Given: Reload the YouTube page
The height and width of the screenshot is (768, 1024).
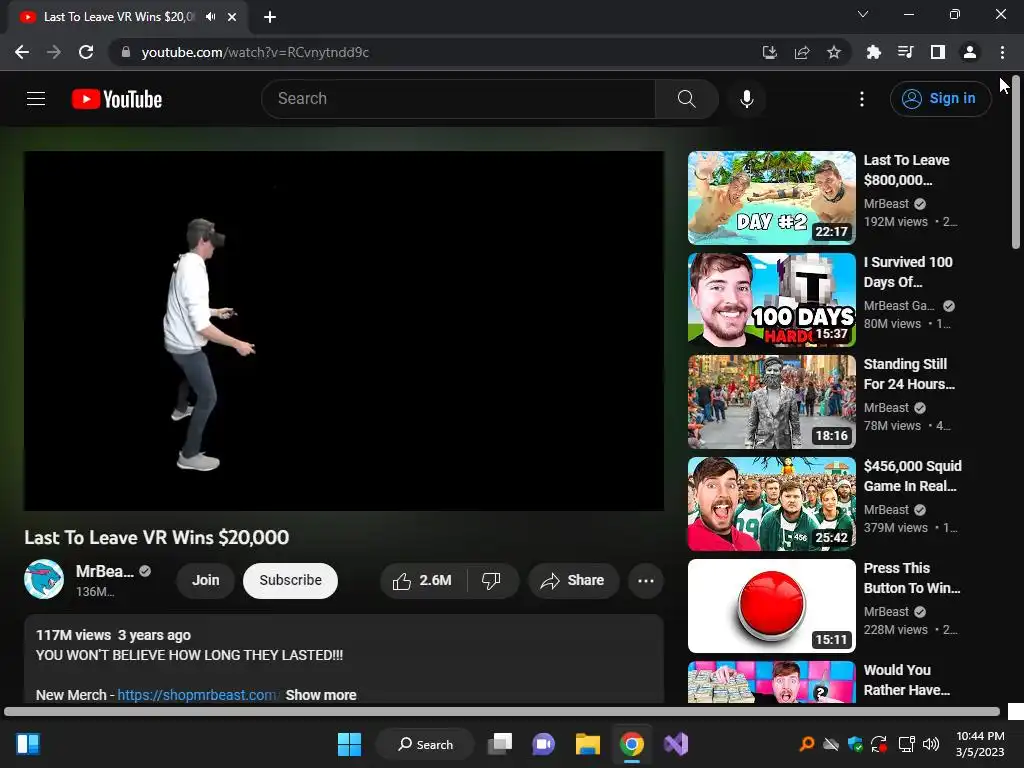Looking at the screenshot, I should [x=86, y=52].
